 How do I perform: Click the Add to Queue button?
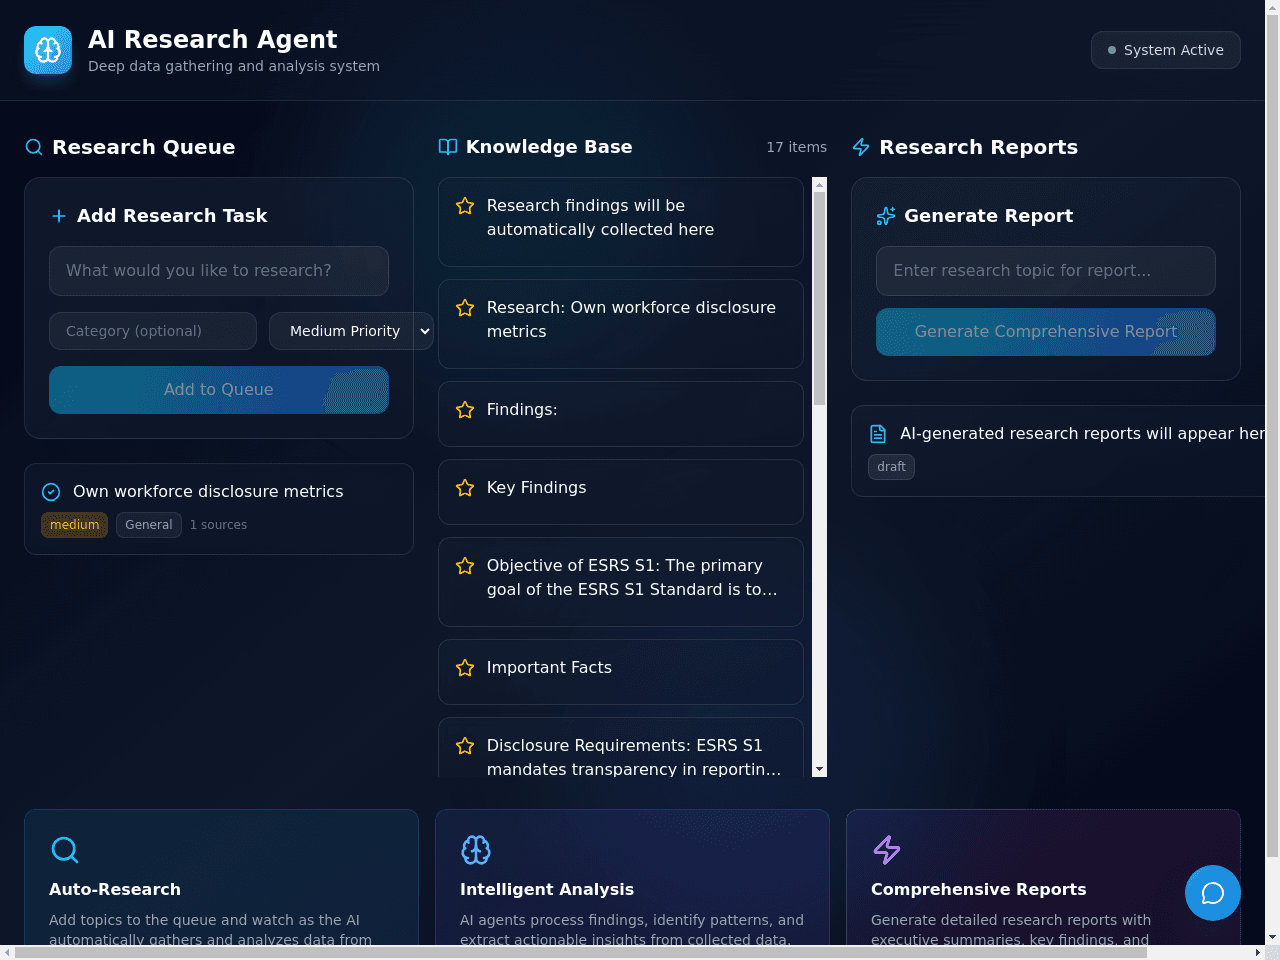tap(219, 390)
